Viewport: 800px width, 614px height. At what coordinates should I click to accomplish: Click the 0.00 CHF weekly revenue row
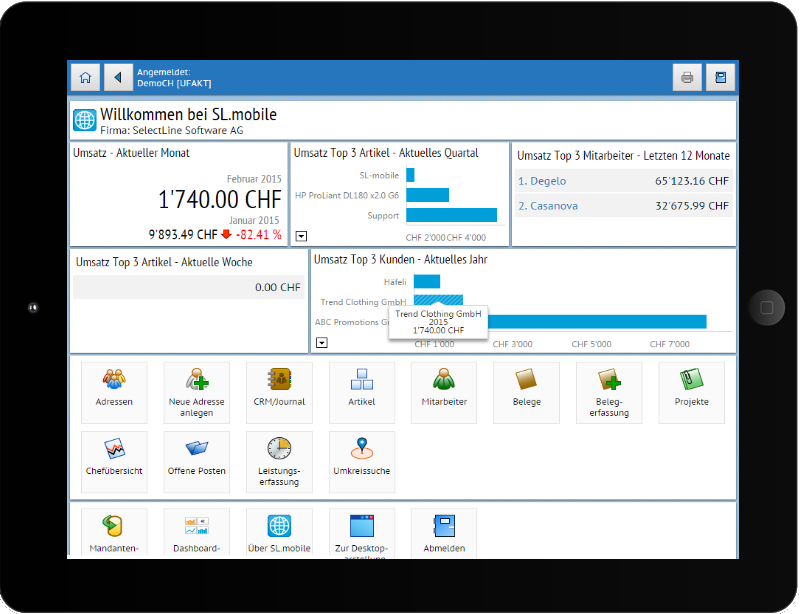(189, 287)
